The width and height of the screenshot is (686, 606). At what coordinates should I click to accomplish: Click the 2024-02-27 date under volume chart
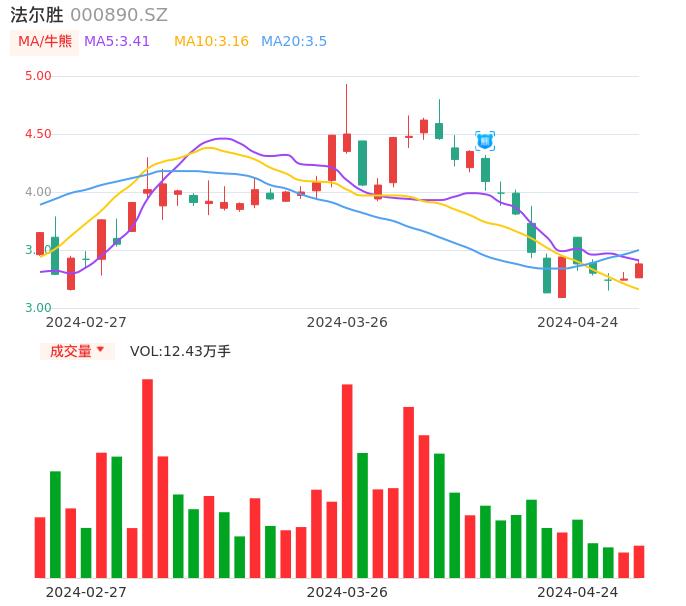[86, 592]
